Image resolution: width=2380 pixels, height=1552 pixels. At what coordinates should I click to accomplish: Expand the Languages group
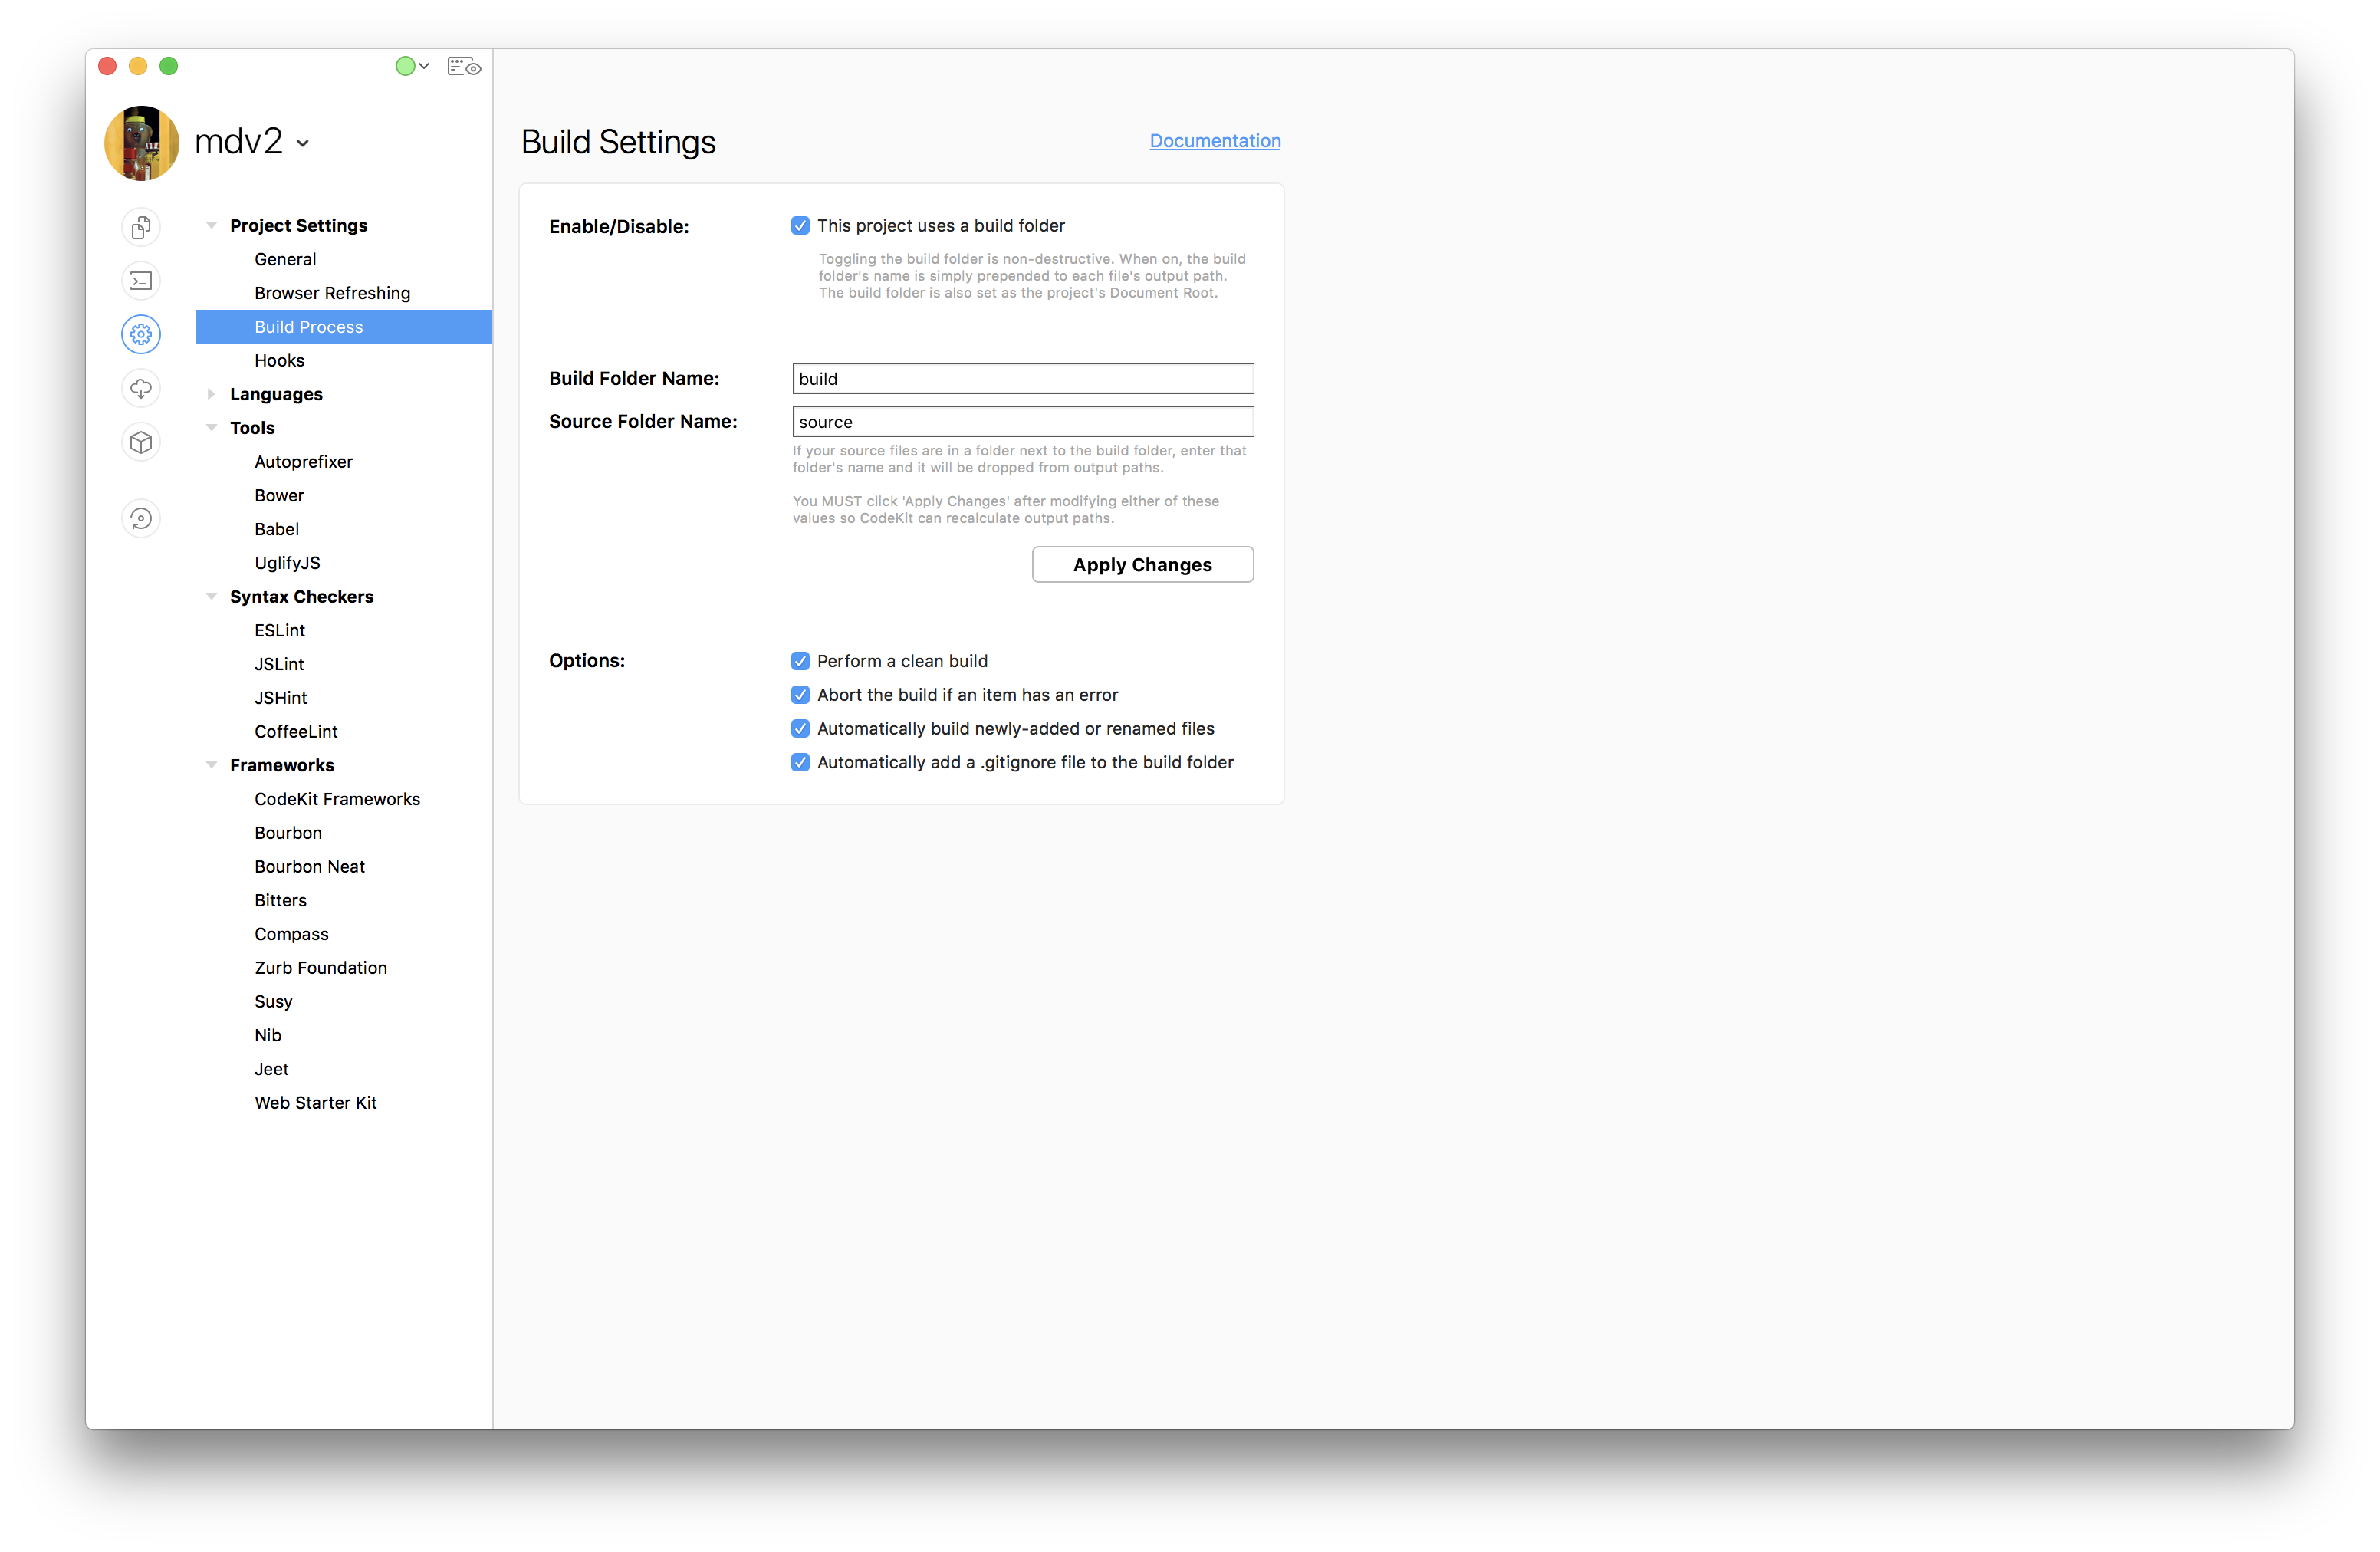pyautogui.click(x=211, y=394)
